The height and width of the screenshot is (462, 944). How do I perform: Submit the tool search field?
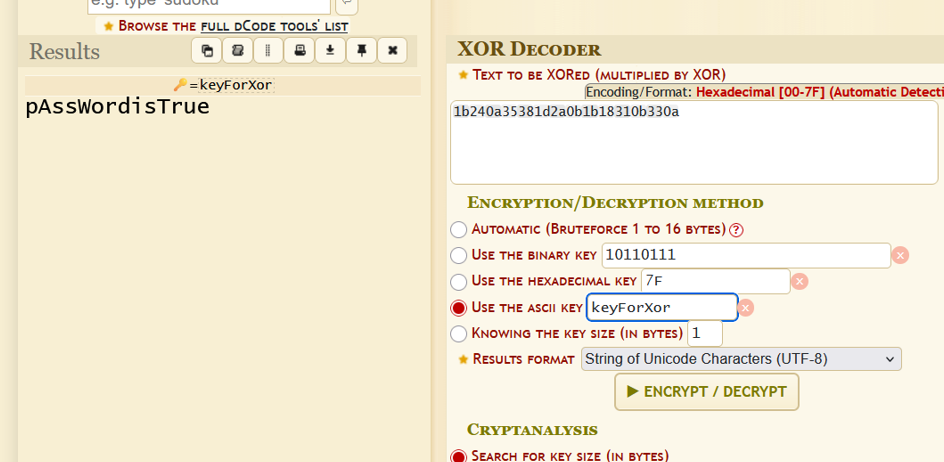pos(346,4)
